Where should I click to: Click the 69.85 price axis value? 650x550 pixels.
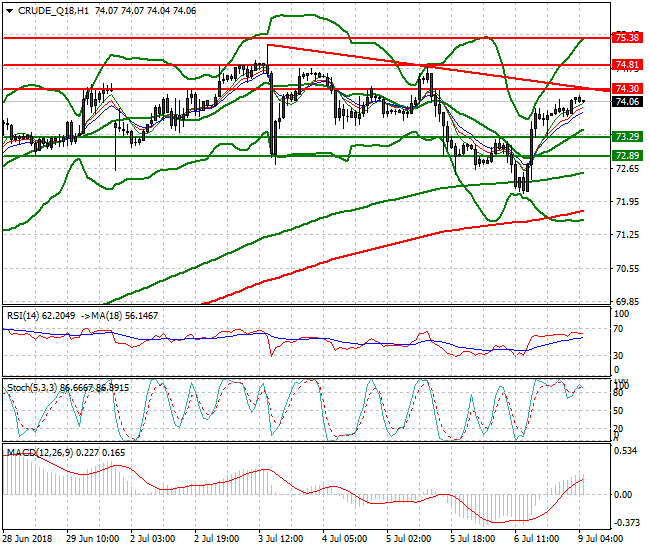[x=627, y=302]
